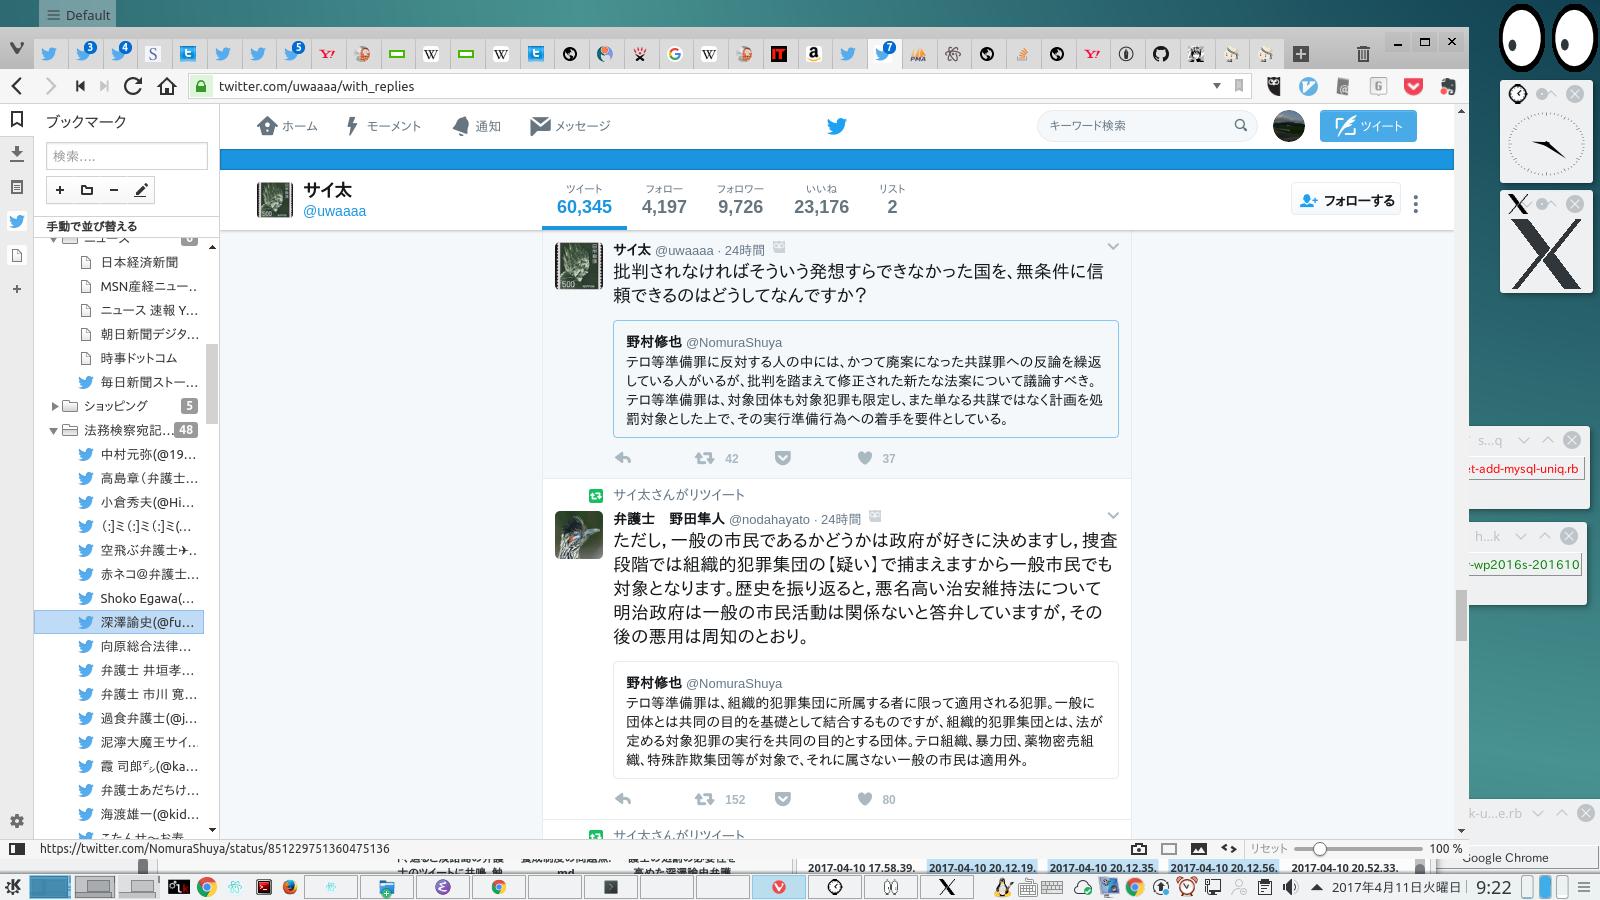
Task: Click the rewind history button
Action: click(79, 86)
